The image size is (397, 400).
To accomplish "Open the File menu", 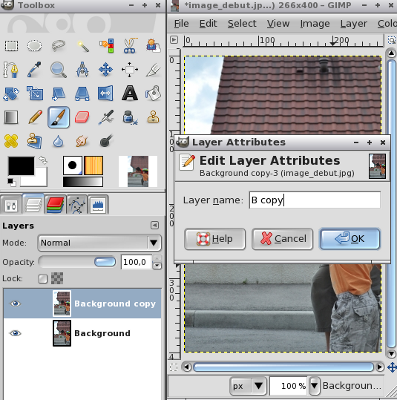I will (x=181, y=24).
